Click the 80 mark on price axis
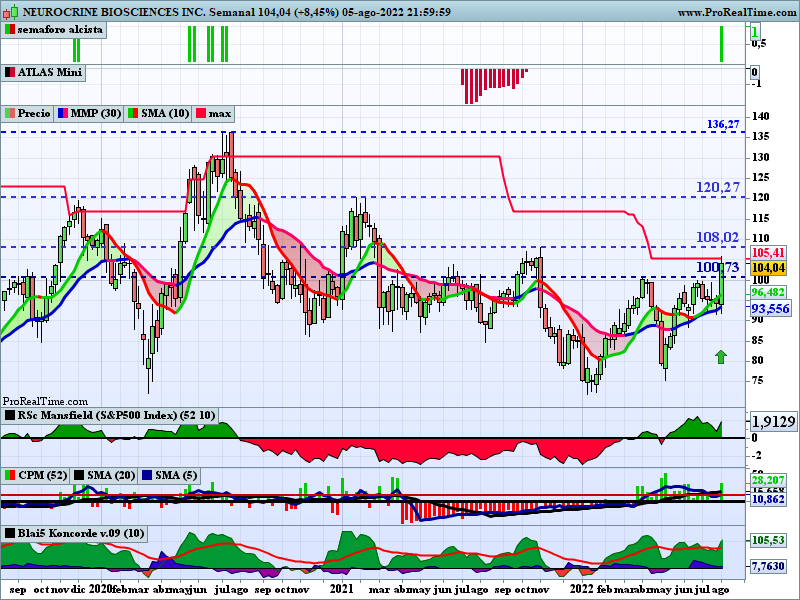Viewport: 800px width, 600px height. coord(758,360)
